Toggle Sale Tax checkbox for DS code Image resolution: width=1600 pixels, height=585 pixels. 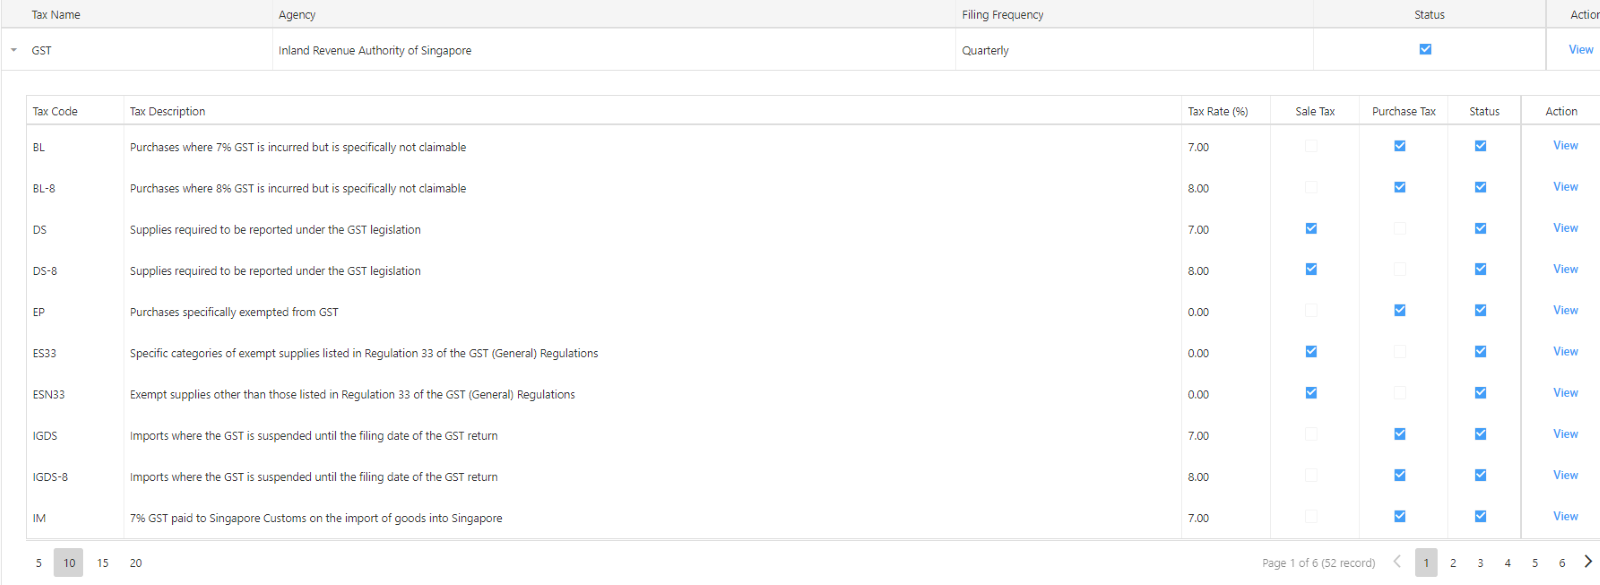tap(1311, 229)
